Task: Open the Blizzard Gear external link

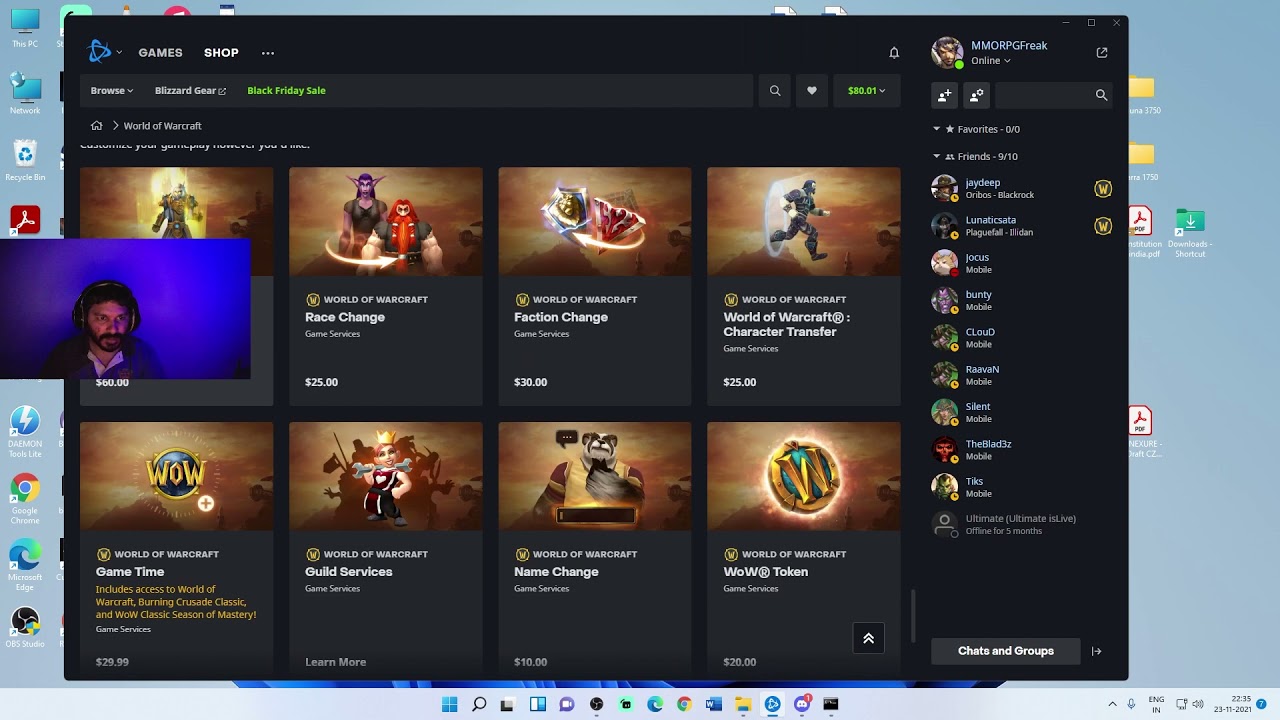Action: (190, 90)
